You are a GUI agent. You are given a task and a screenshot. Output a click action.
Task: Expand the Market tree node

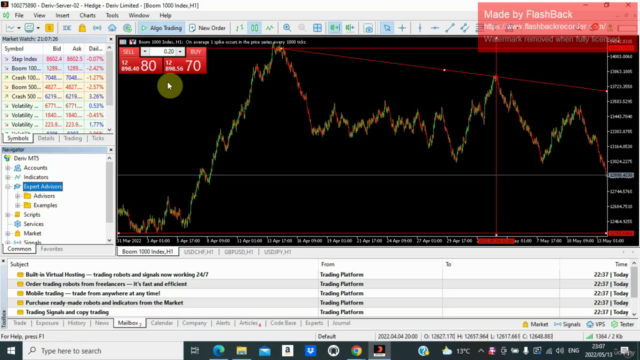tap(8, 233)
